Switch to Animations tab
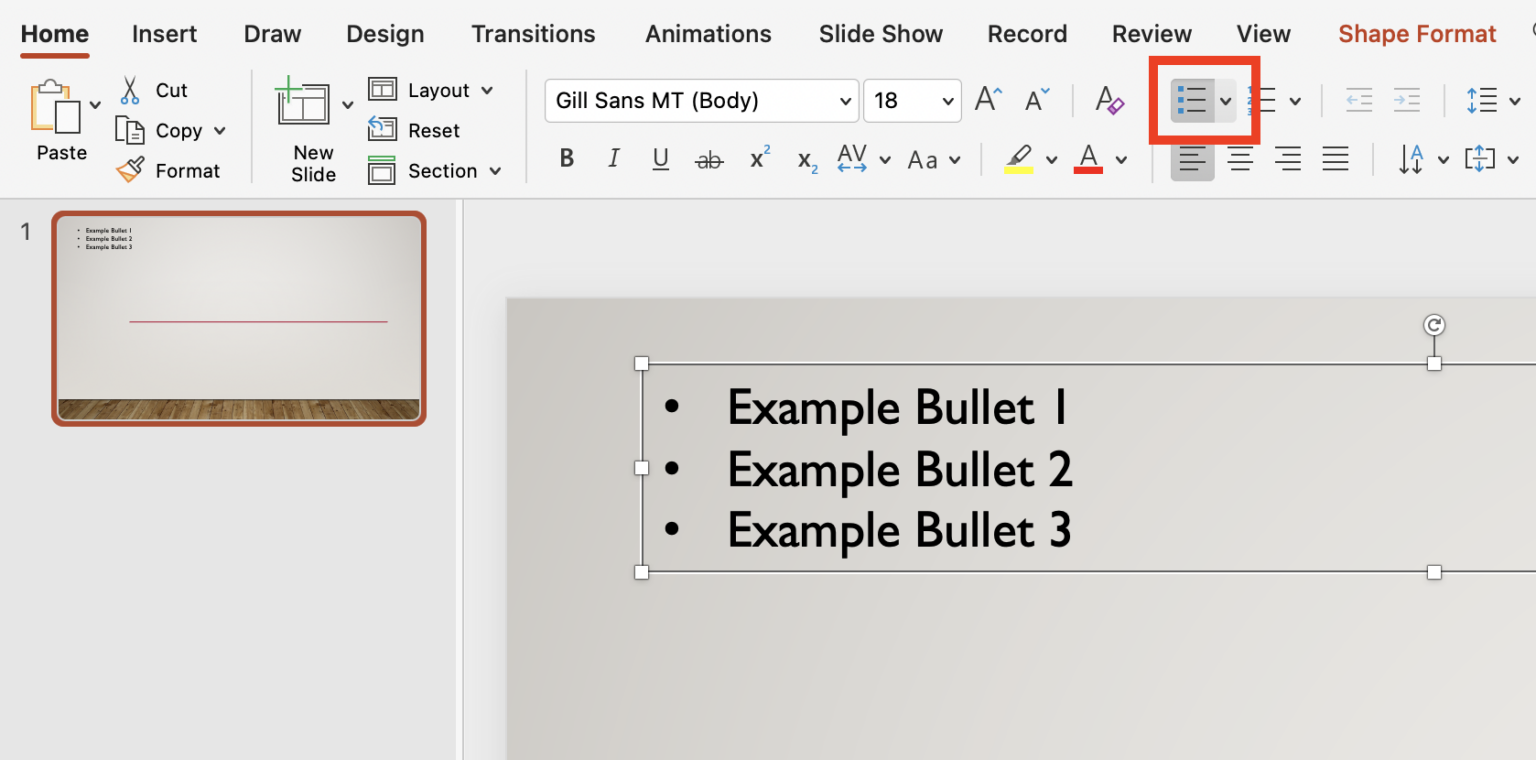Screen dimensions: 1536x760 point(708,34)
